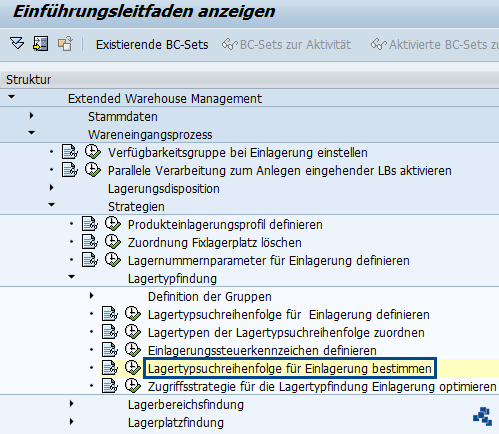Execute activity icon for Produkteinlagerungsprofil definieren

click(113, 224)
